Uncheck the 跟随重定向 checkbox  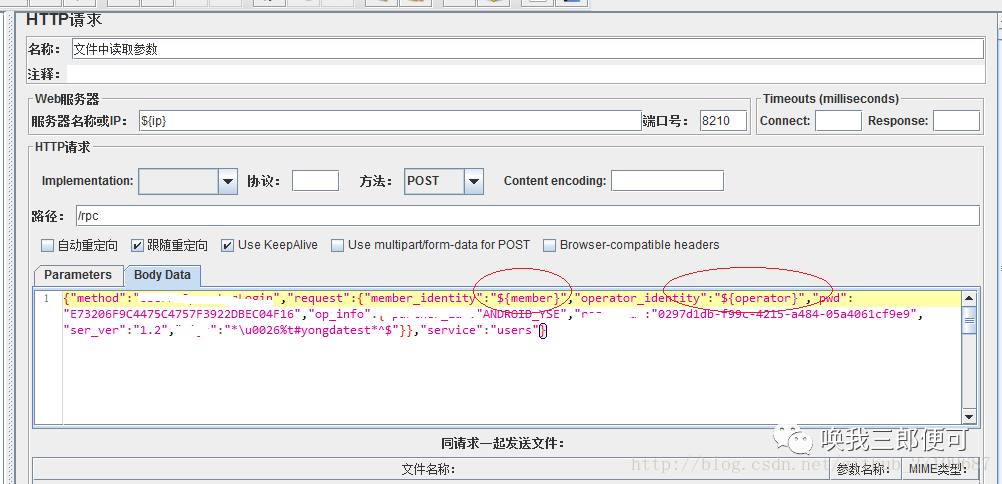pyautogui.click(x=137, y=246)
